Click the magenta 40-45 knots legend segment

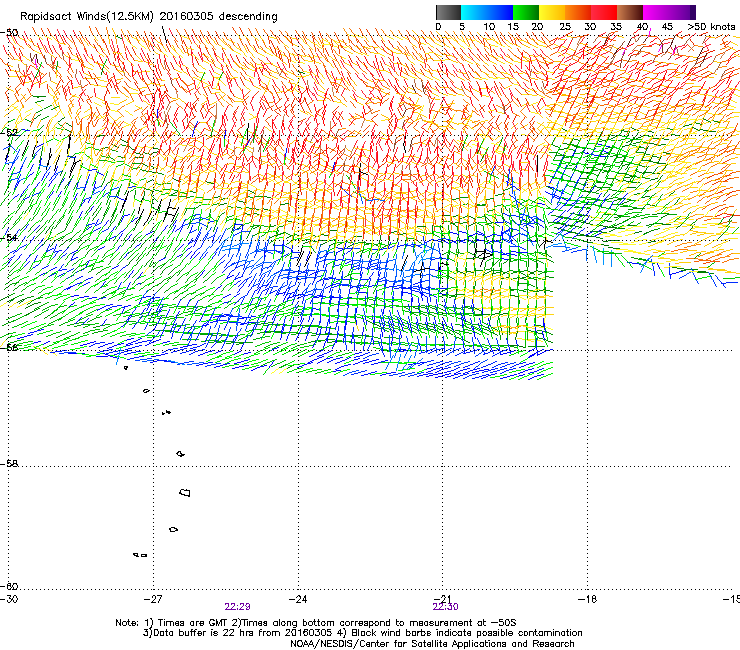[x=656, y=12]
